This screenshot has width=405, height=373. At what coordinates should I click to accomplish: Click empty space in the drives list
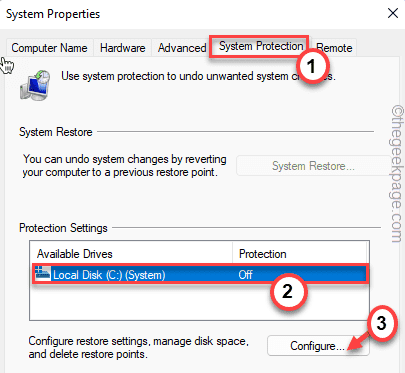pos(199,302)
